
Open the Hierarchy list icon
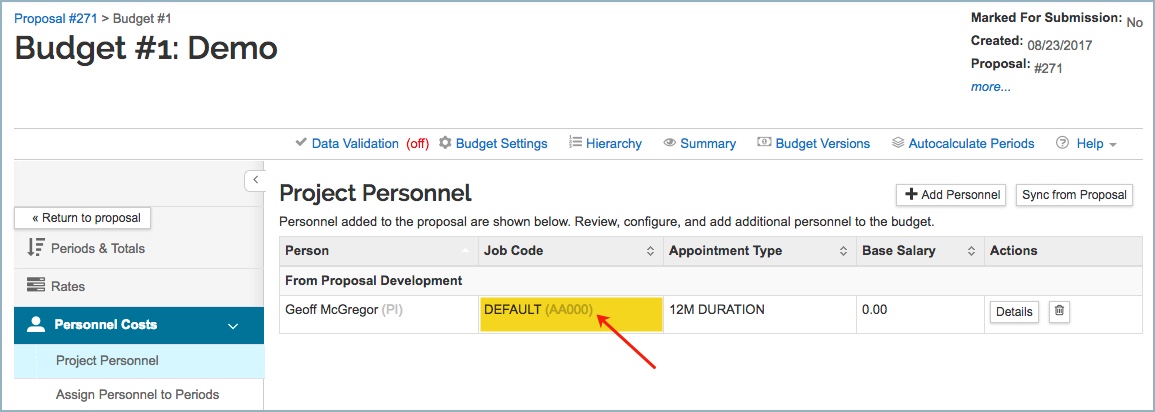coord(575,143)
